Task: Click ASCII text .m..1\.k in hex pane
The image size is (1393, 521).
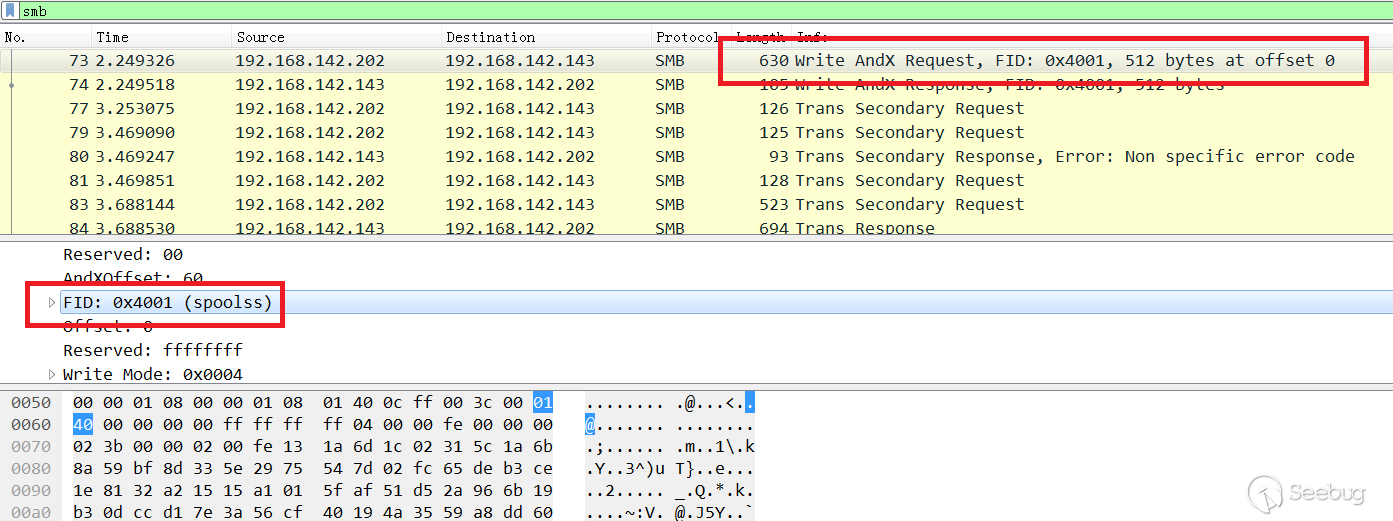Action: coord(714,447)
